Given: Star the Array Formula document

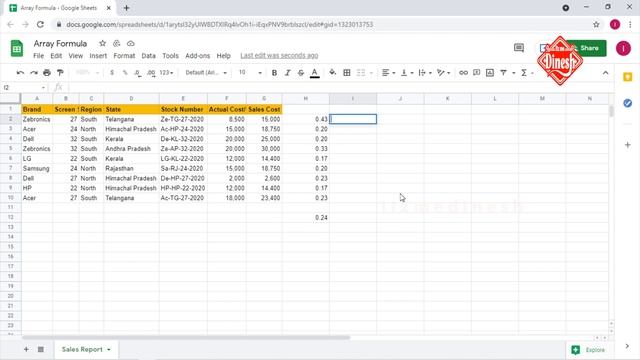Looking at the screenshot, I should [x=102, y=43].
